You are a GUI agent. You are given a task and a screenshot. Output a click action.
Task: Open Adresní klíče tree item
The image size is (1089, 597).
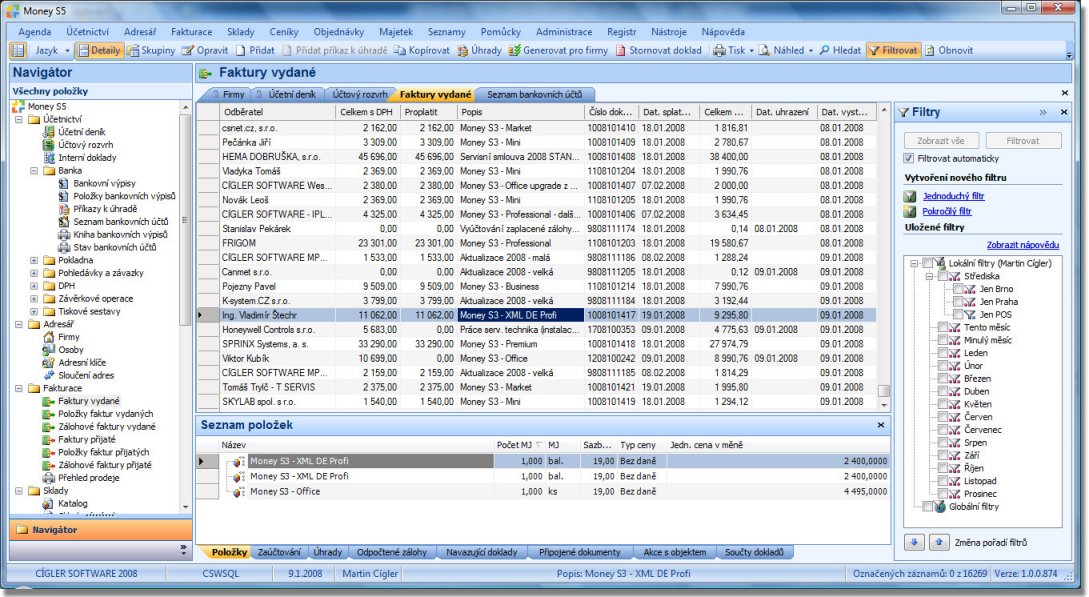[x=82, y=362]
